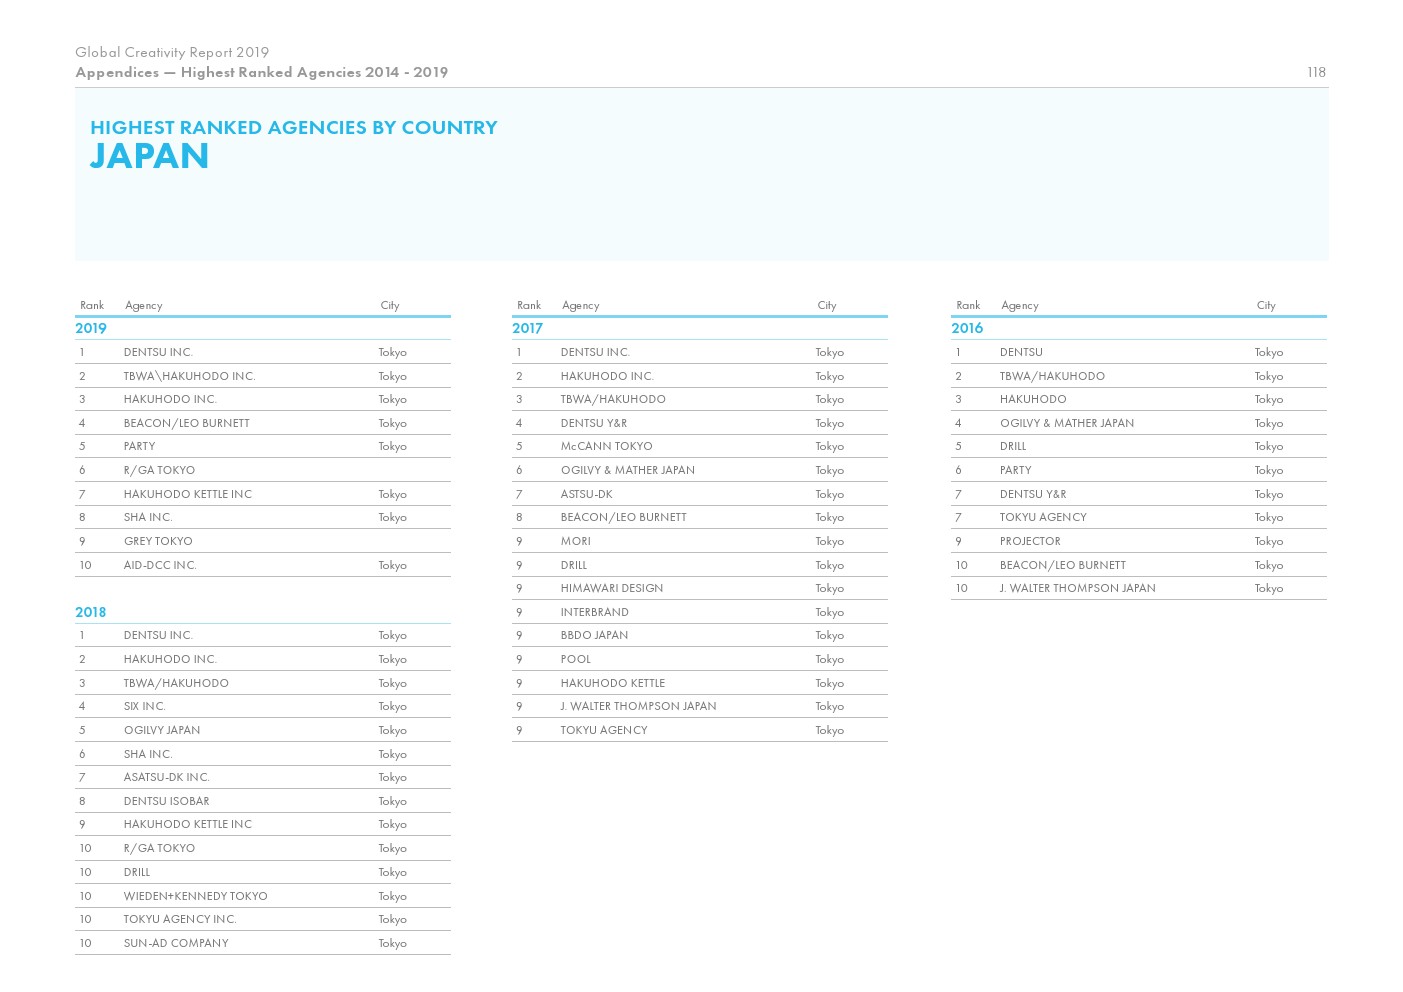Click the 'Global Creativity Report 2019' header text

[172, 52]
